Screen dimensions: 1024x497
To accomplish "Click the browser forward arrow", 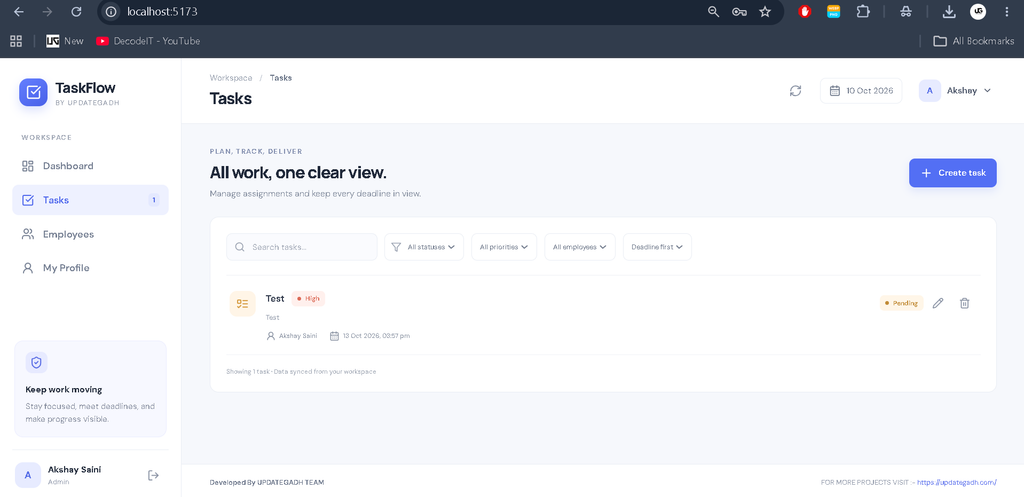I will (47, 12).
